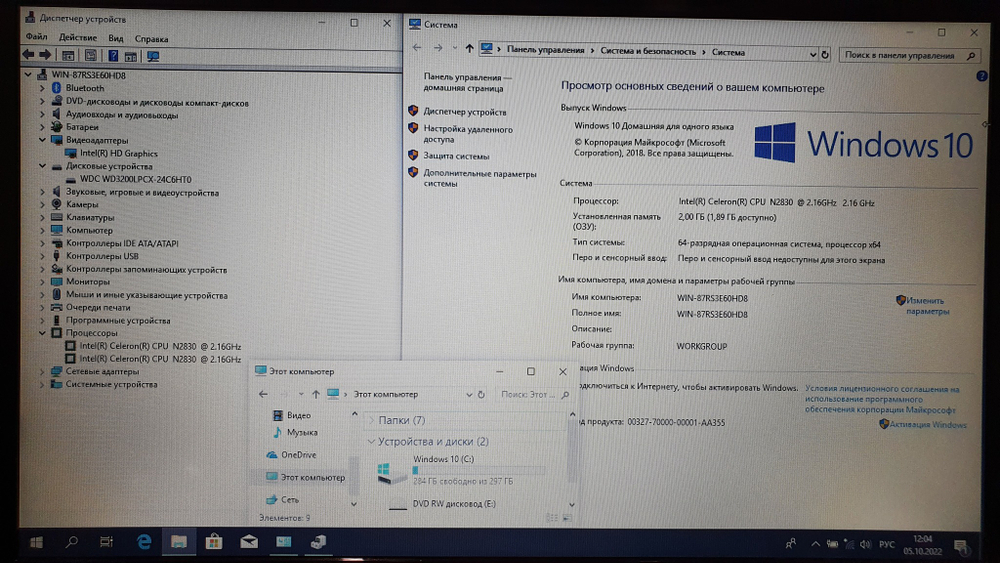This screenshot has width=1000, height=563.
Task: Open Дополнительные параметры системы link
Action: click(x=480, y=179)
